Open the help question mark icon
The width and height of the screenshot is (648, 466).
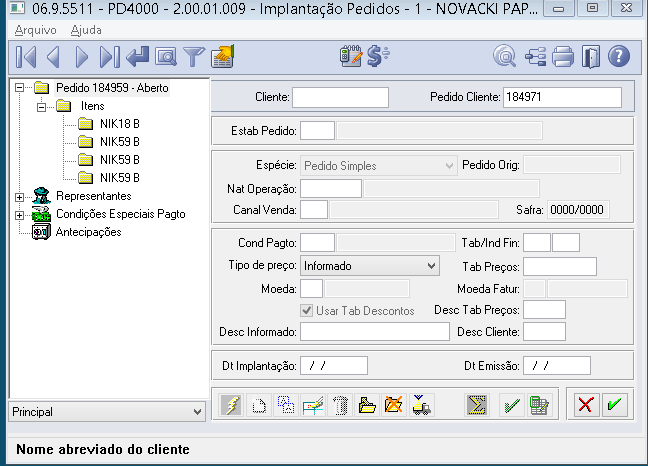(619, 56)
